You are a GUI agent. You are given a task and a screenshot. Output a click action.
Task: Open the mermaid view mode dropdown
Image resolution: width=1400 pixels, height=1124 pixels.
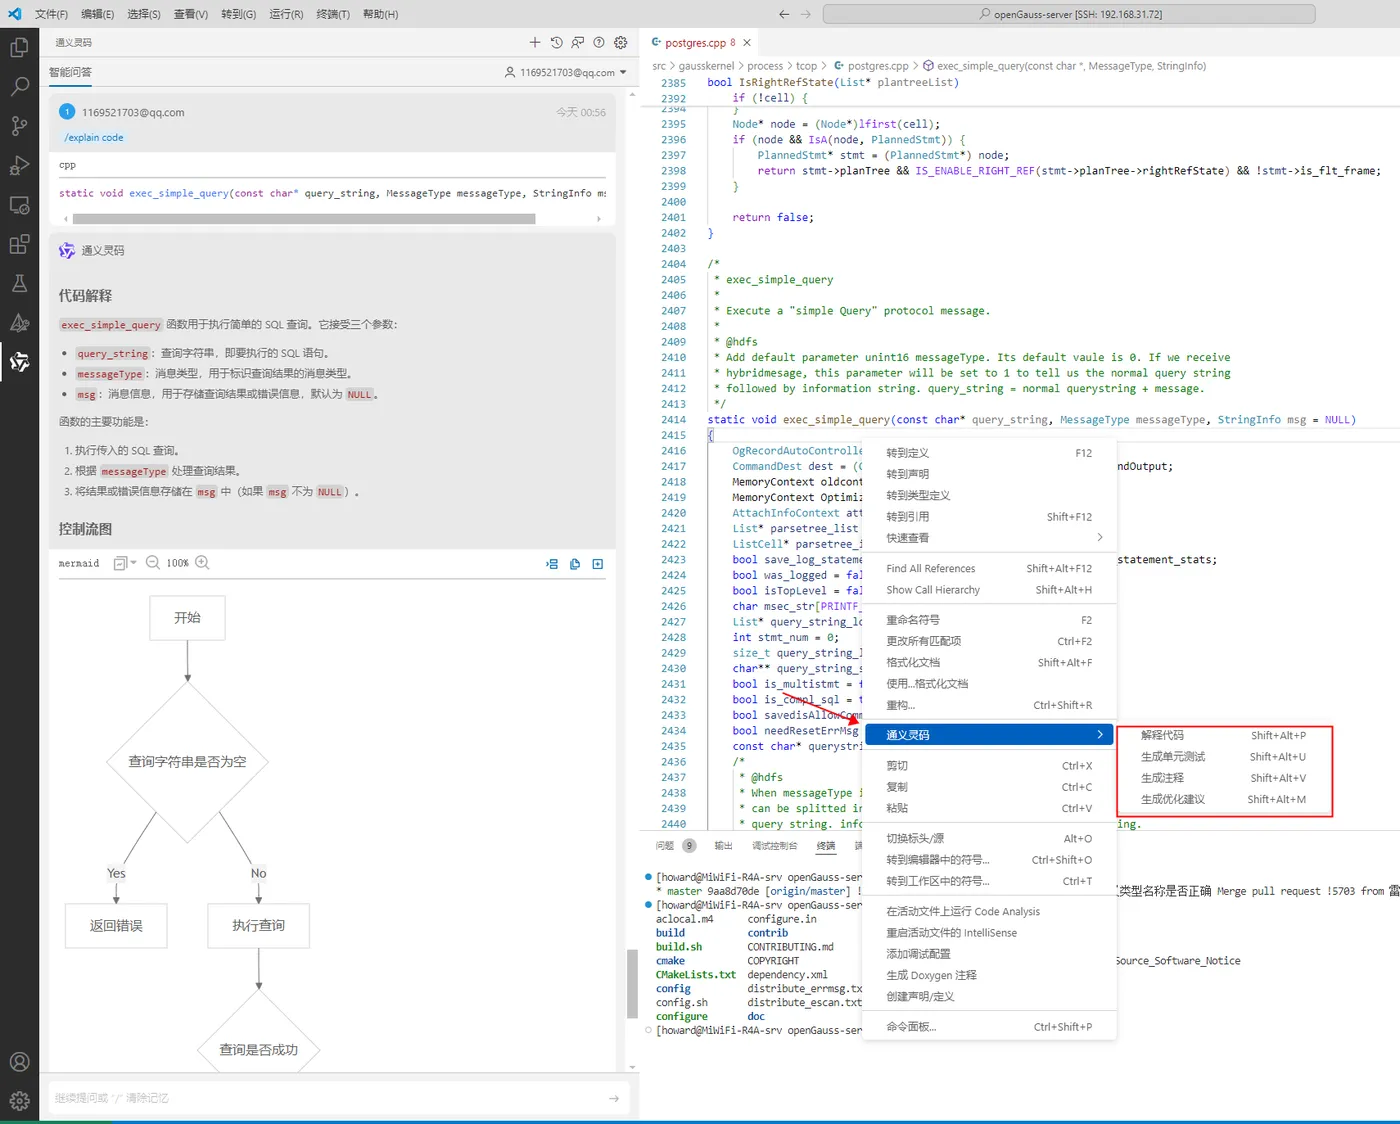pos(125,563)
